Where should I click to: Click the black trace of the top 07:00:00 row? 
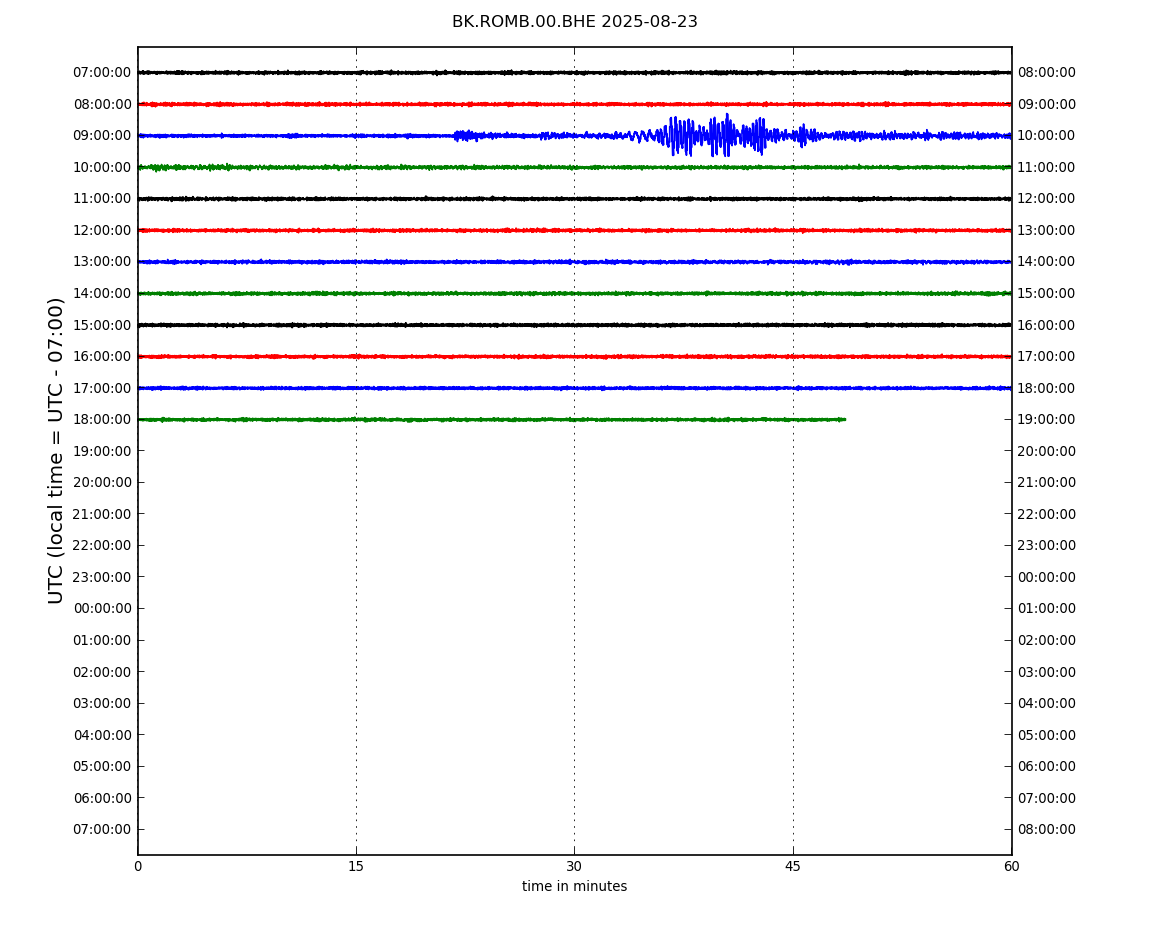(574, 73)
